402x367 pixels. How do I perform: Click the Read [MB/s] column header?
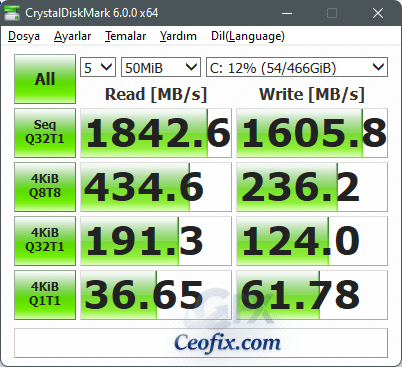(156, 94)
